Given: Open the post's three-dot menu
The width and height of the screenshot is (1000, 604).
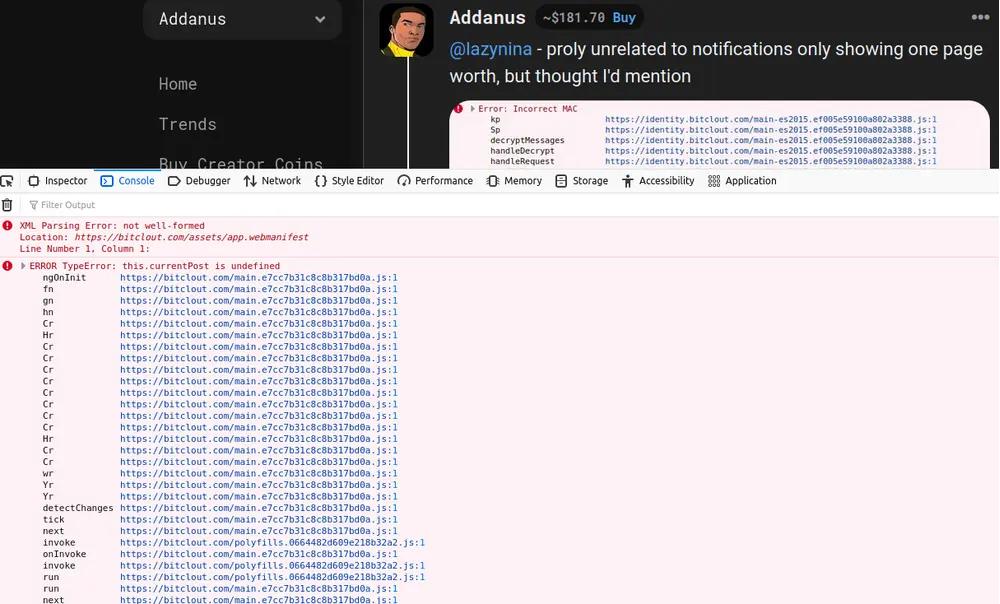Looking at the screenshot, I should tap(980, 17).
